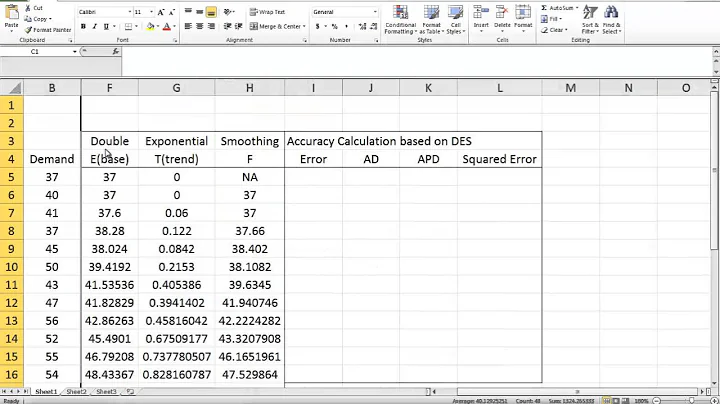This screenshot has width=720, height=404.
Task: Select Top Align icon
Action: (x=188, y=12)
